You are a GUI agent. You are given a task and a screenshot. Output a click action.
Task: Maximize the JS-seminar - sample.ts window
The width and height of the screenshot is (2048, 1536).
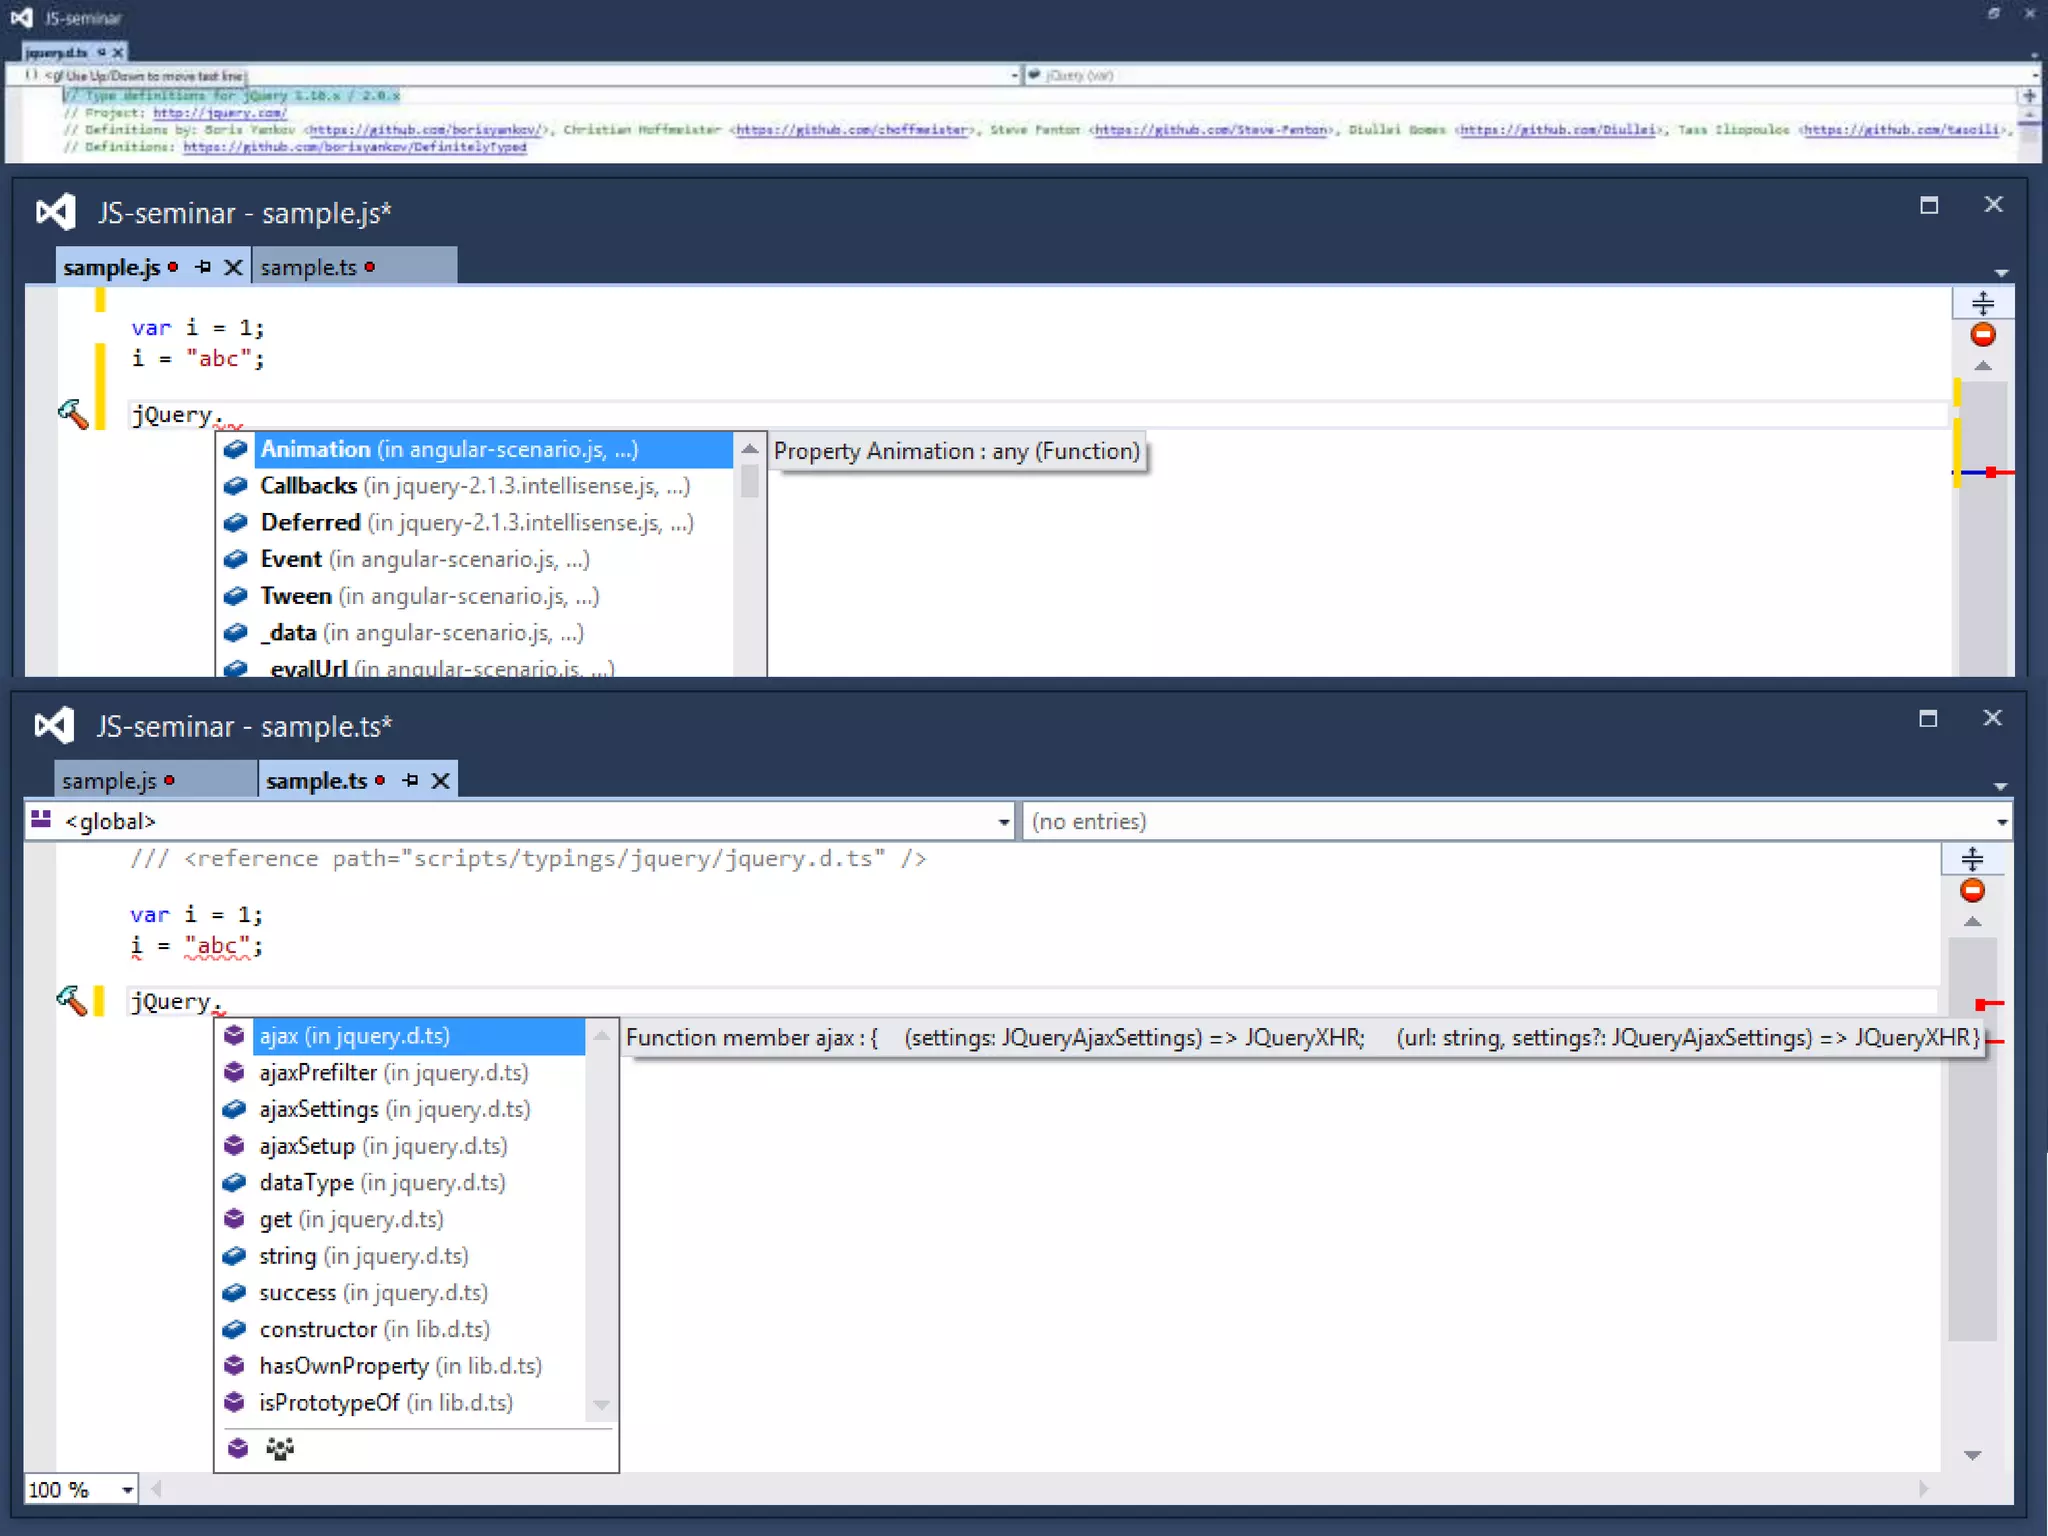click(1928, 718)
